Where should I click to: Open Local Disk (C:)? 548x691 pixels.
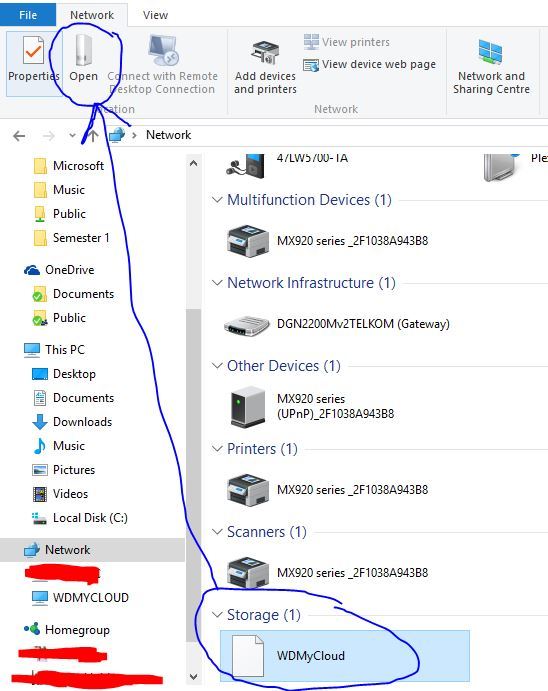coord(80,518)
